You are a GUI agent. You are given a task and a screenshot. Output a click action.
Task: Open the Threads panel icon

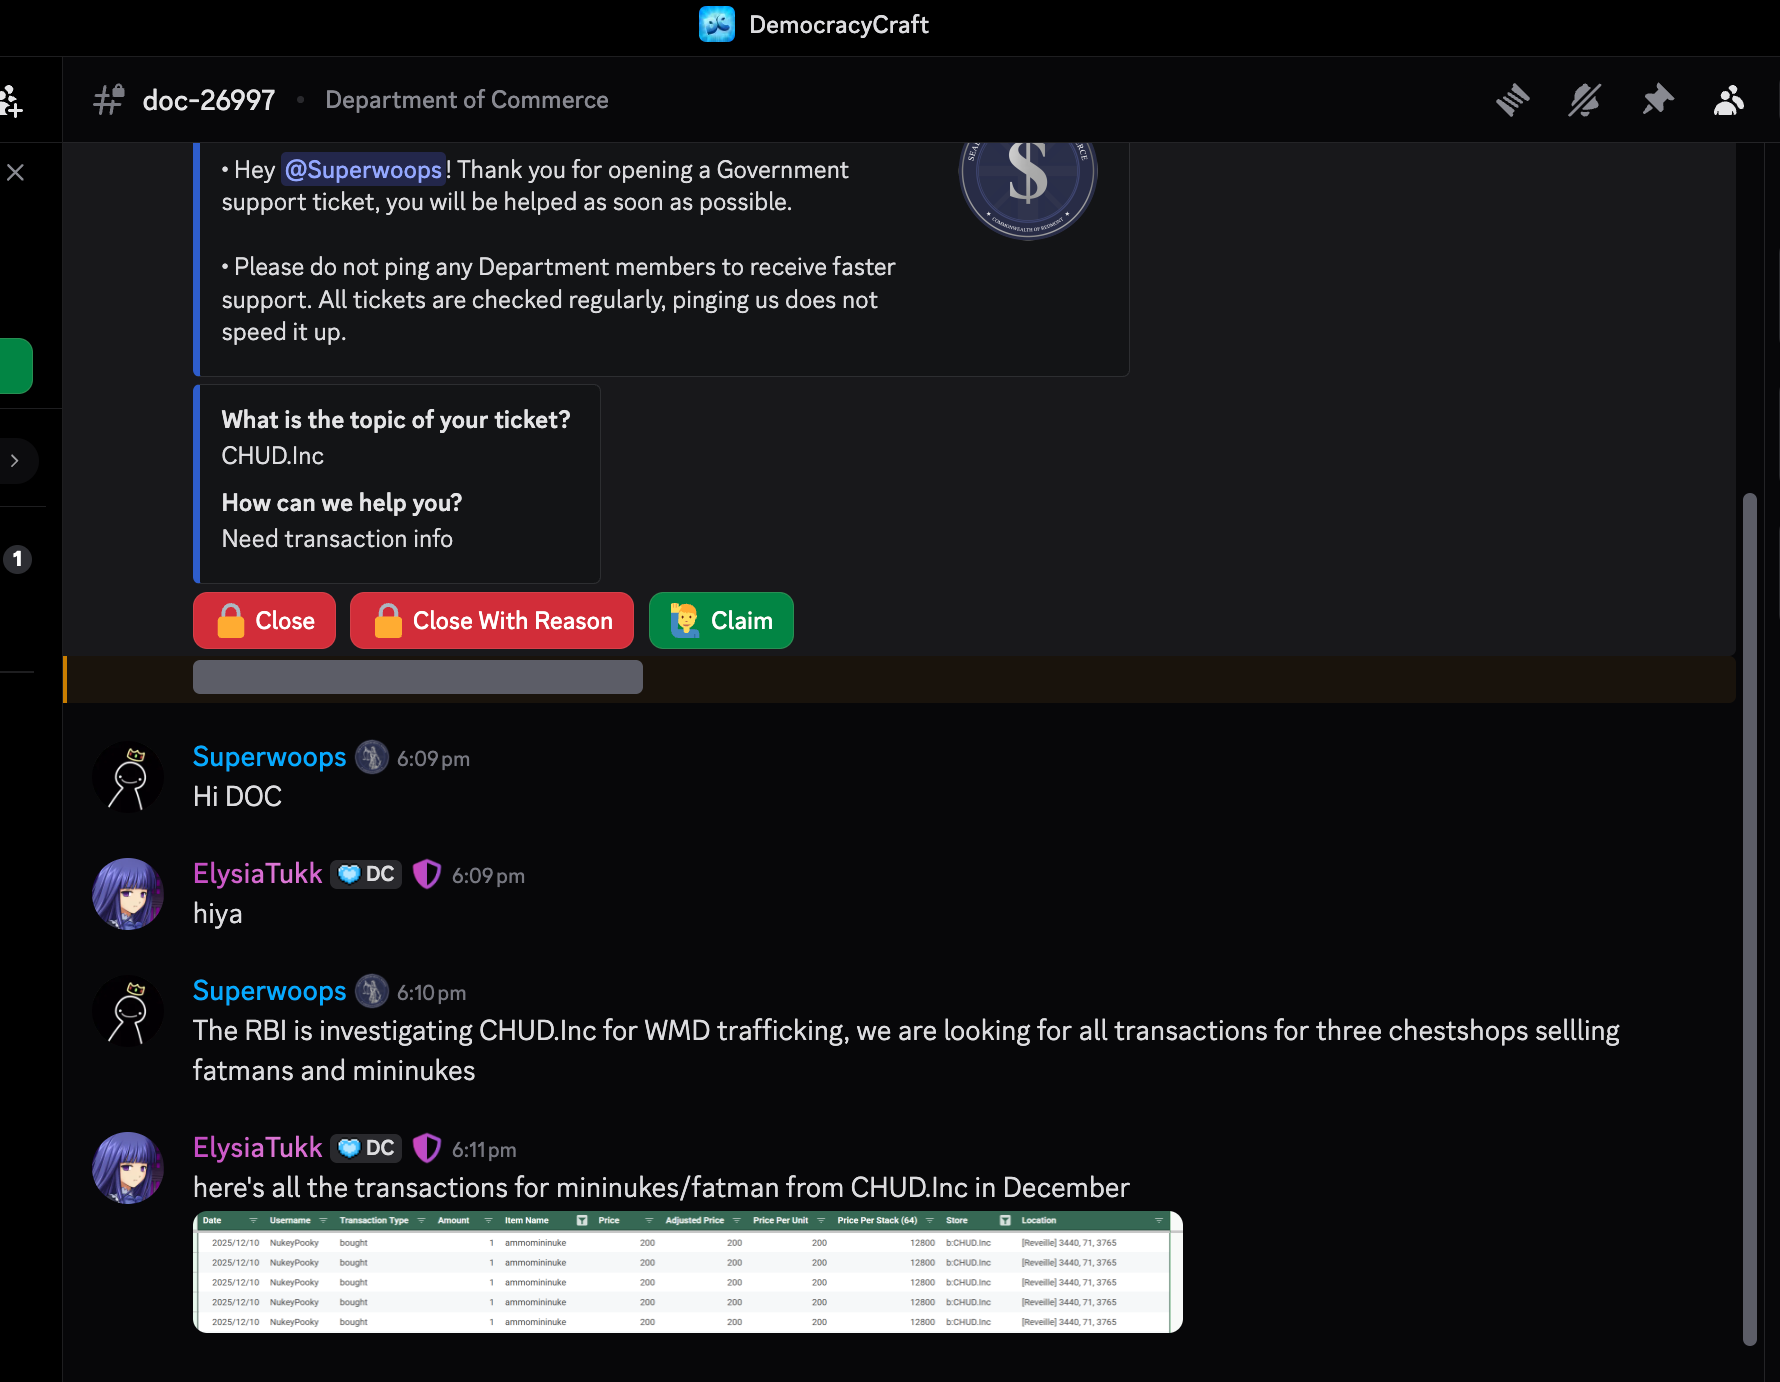click(x=1512, y=100)
